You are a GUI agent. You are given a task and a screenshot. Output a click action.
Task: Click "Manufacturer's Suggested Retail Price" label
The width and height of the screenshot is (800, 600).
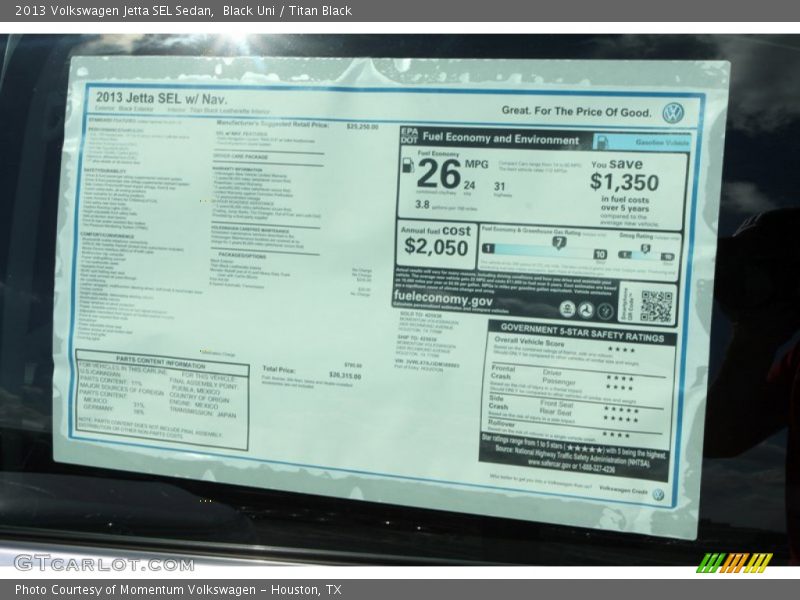click(272, 124)
